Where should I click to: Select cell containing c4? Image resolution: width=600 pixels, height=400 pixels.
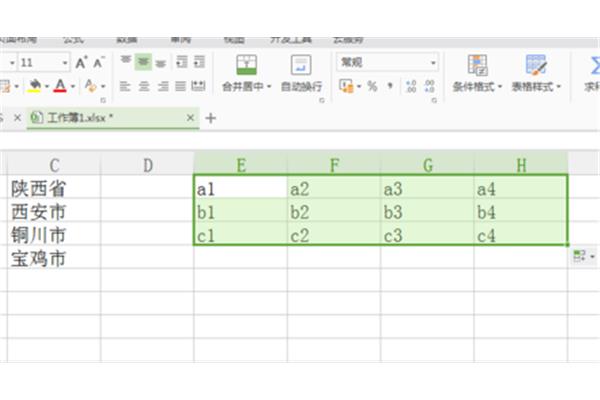(521, 233)
